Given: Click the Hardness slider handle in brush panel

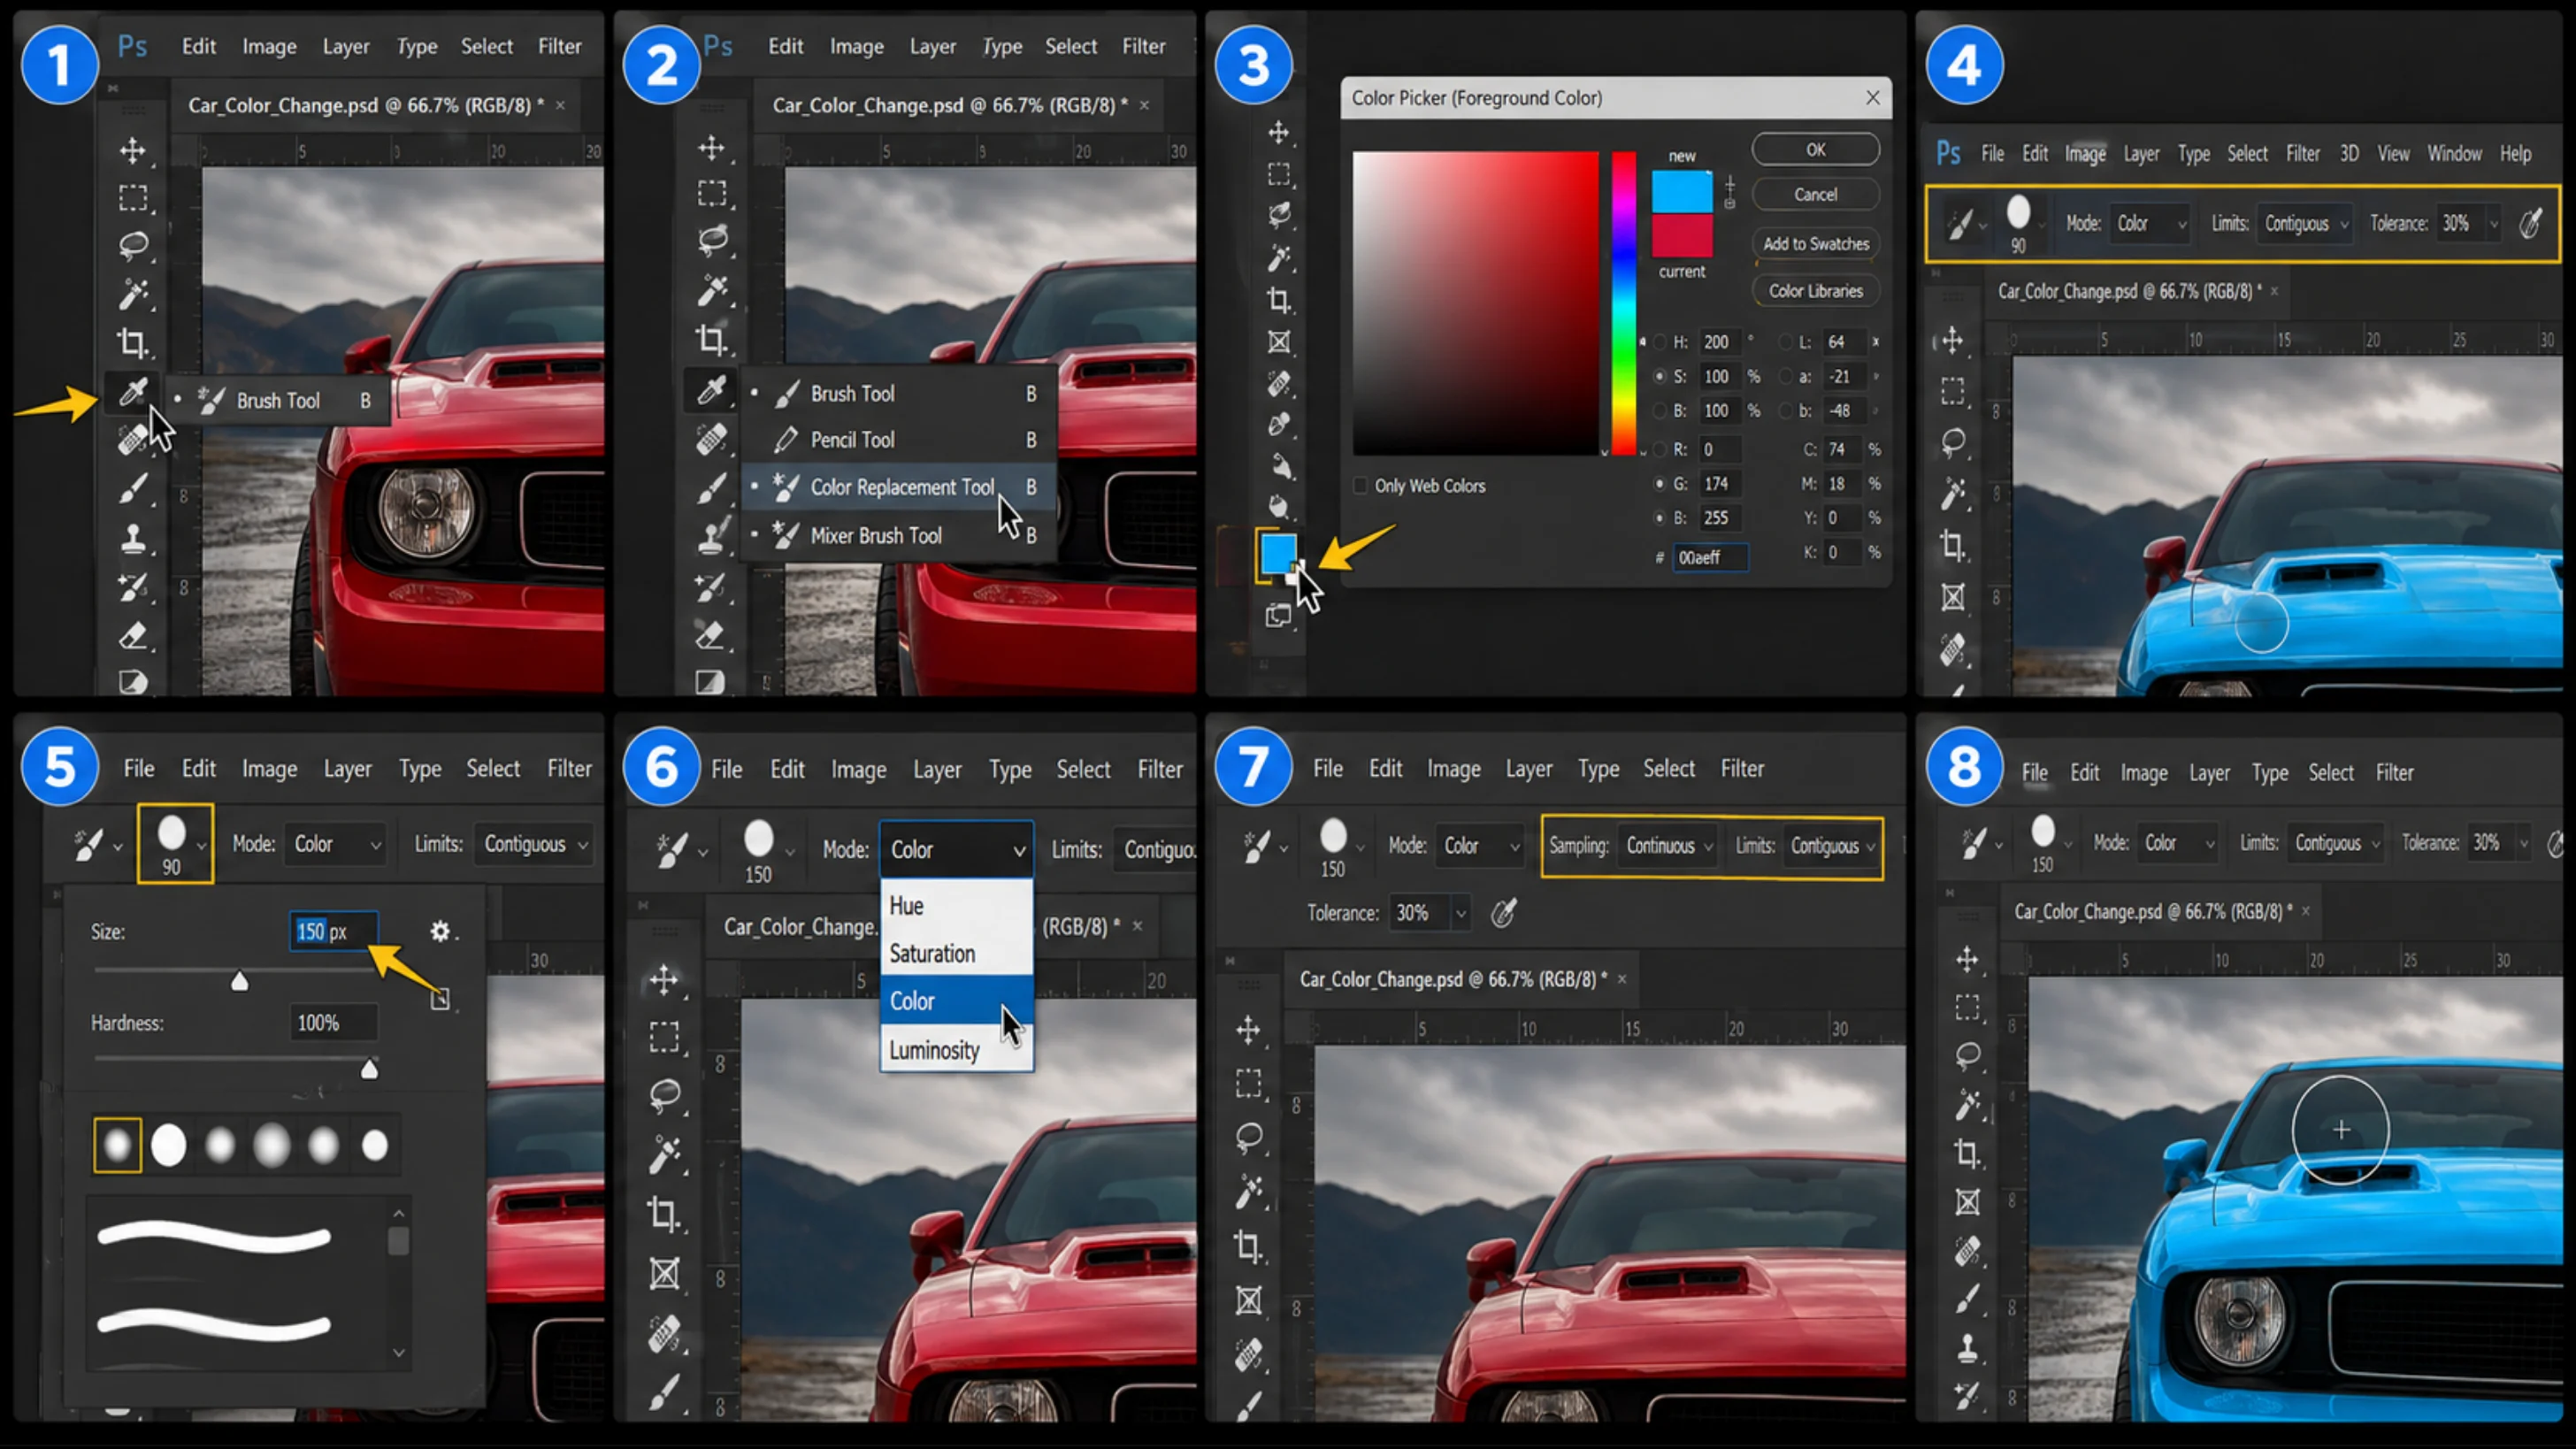Looking at the screenshot, I should 369,1070.
